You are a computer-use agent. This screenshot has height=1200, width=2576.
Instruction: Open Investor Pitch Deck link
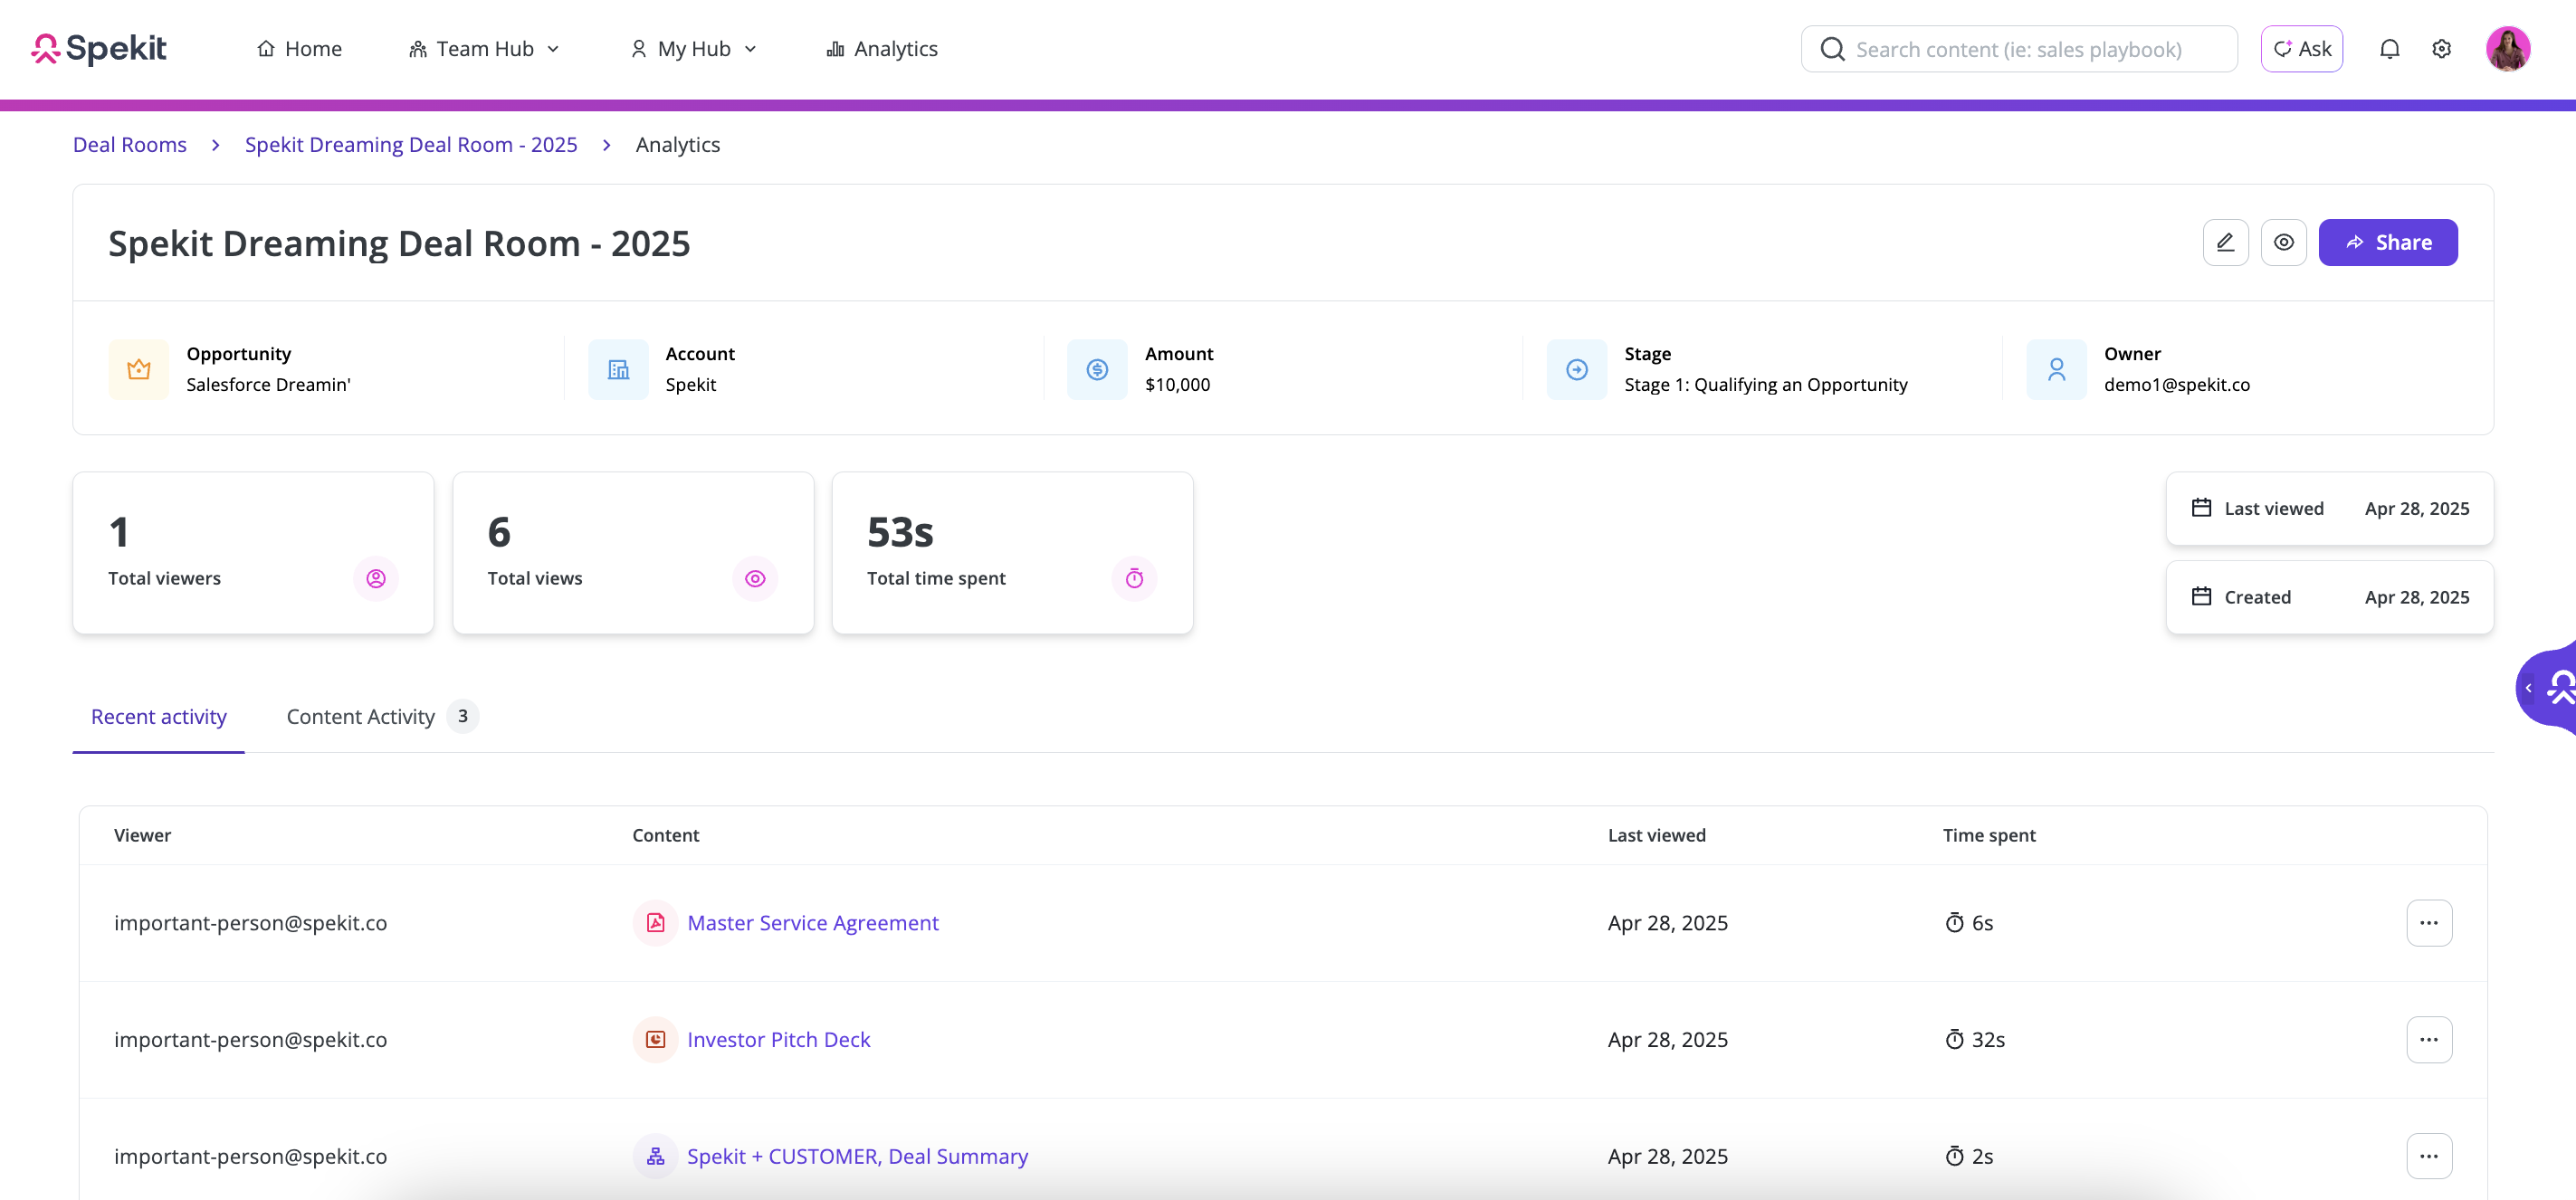778,1040
